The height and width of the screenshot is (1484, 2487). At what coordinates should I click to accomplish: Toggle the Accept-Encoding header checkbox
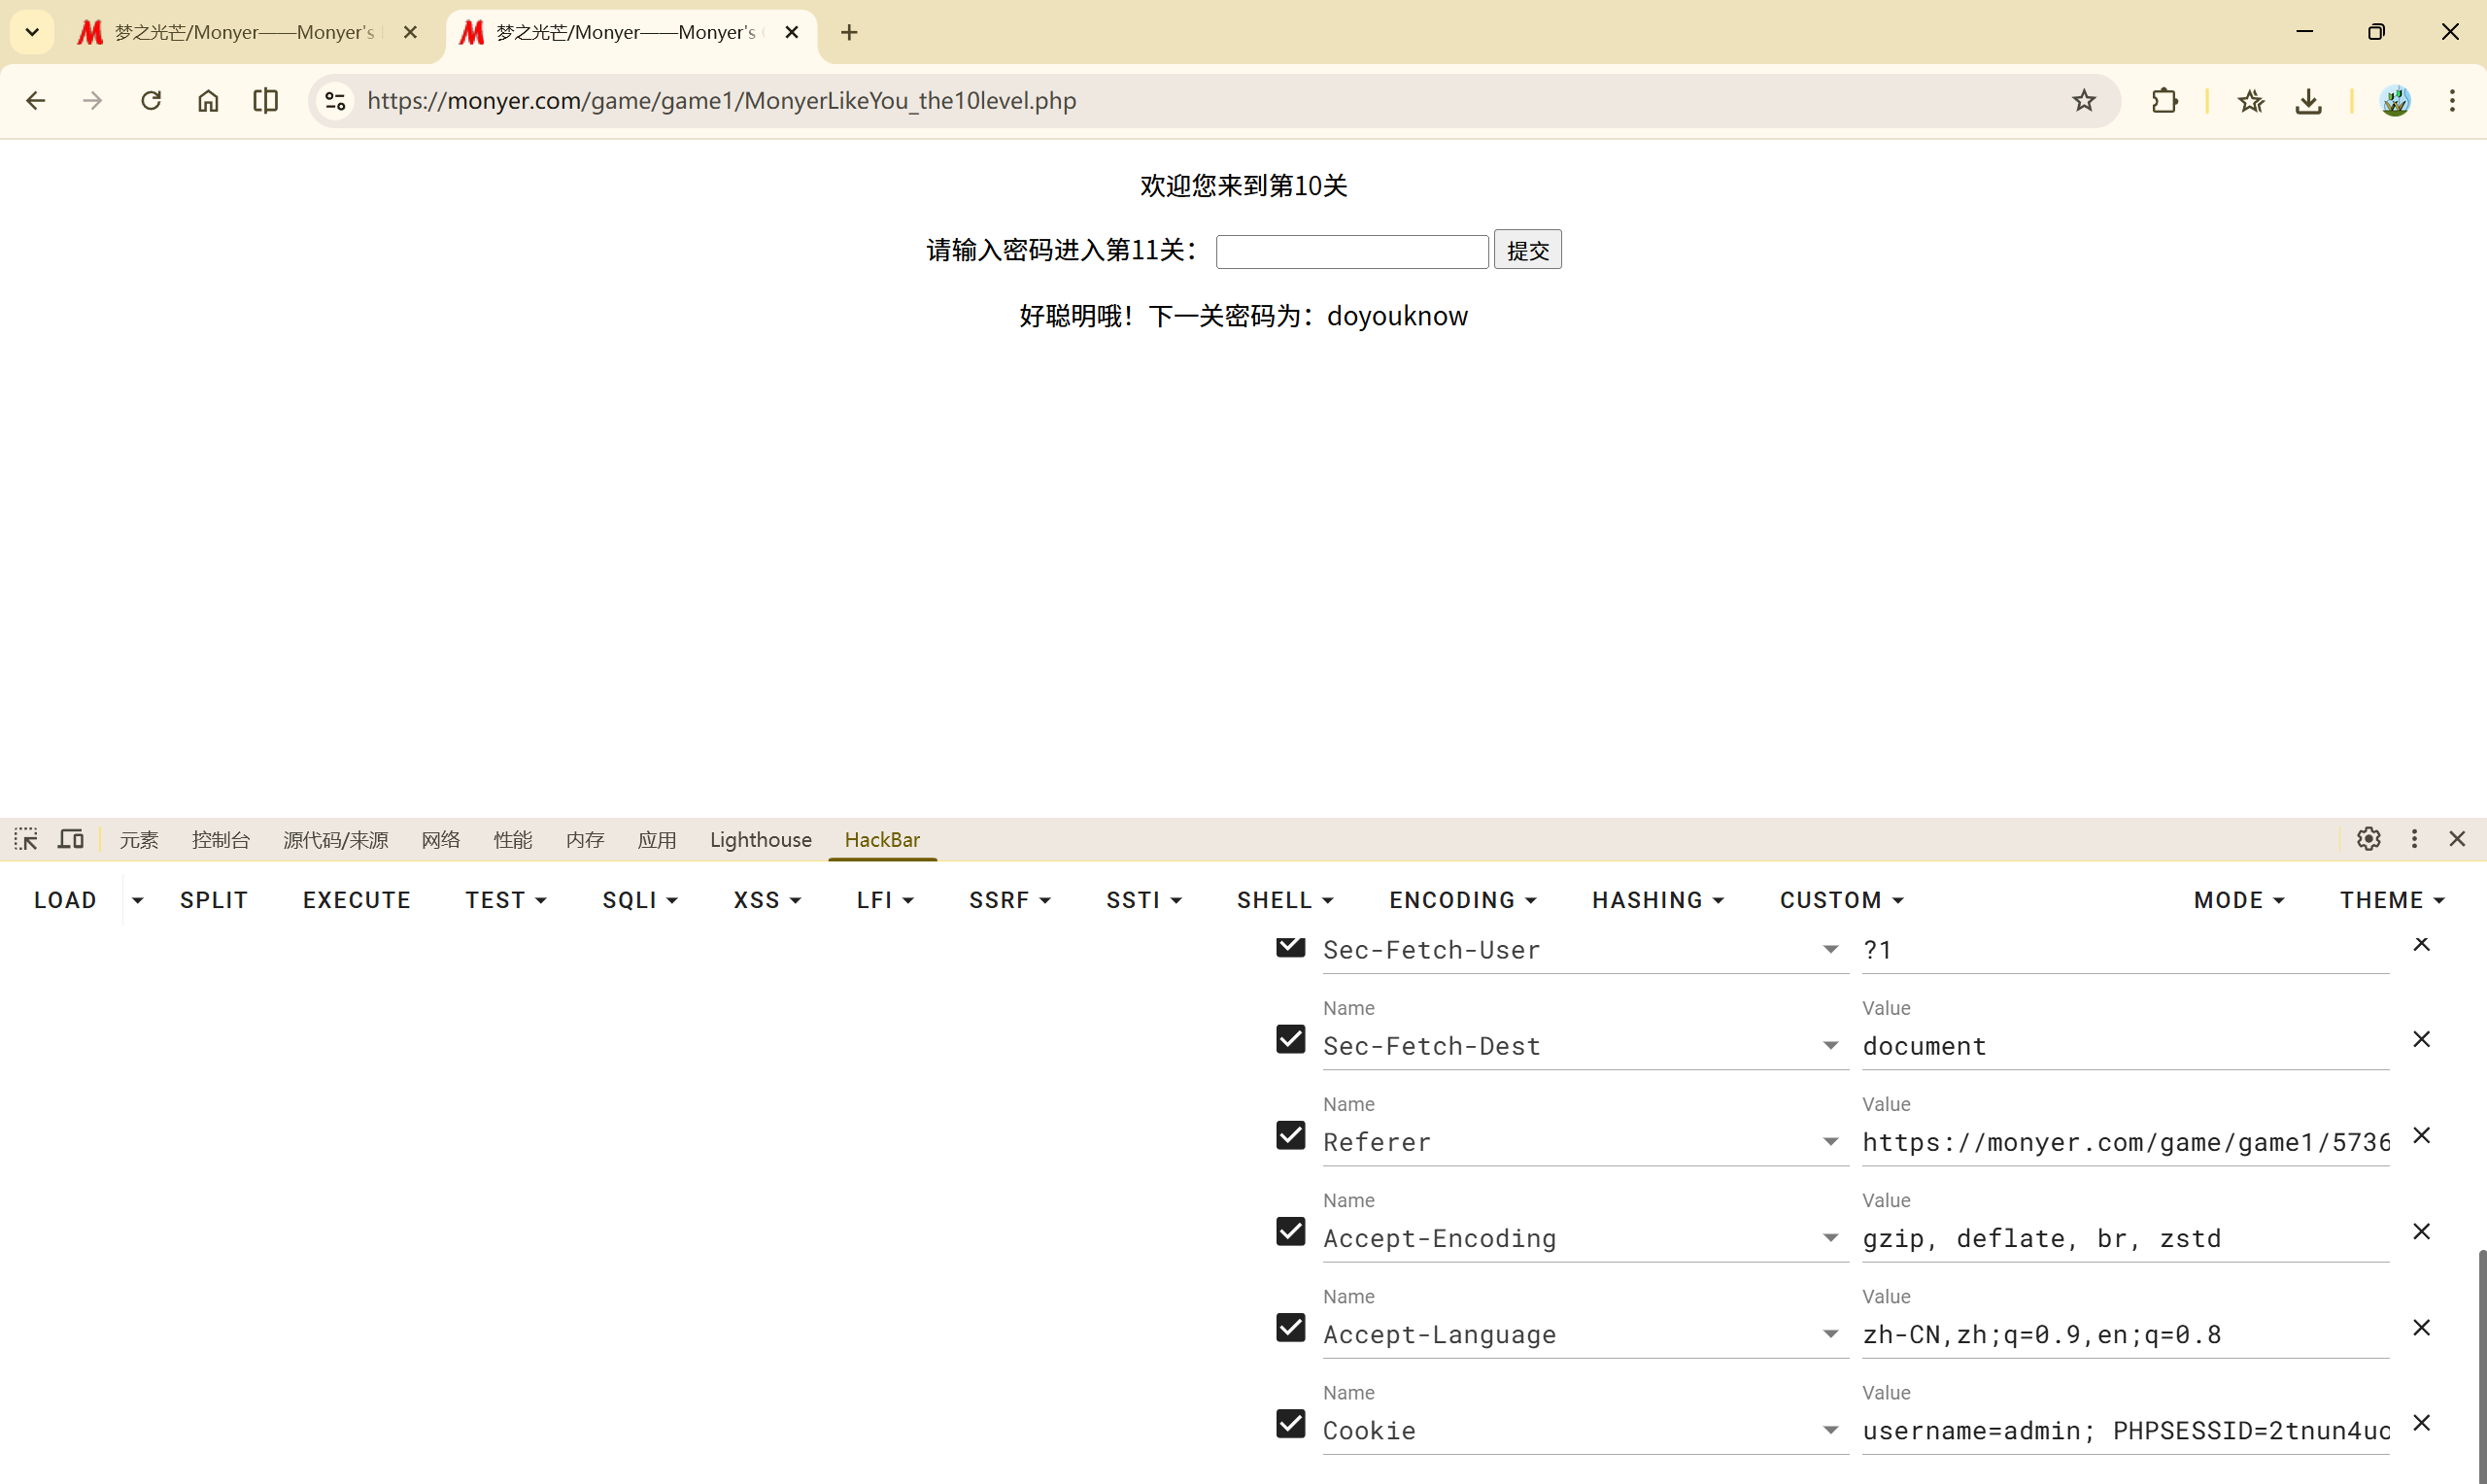[1290, 1232]
